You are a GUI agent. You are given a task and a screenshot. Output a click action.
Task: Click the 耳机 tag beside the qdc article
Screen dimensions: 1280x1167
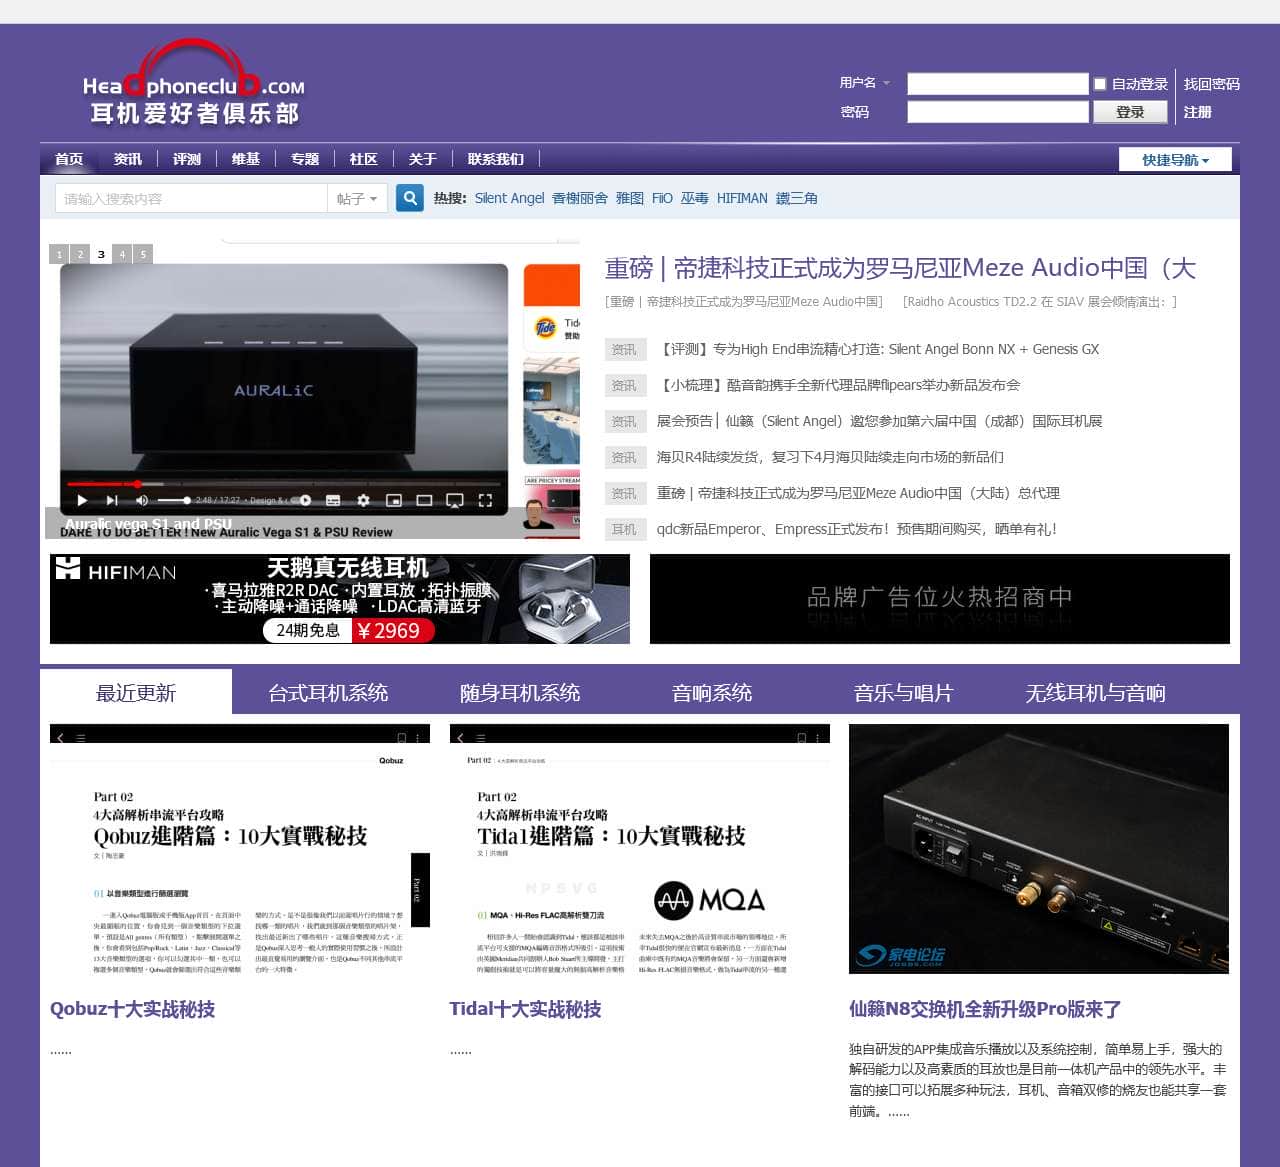click(624, 529)
